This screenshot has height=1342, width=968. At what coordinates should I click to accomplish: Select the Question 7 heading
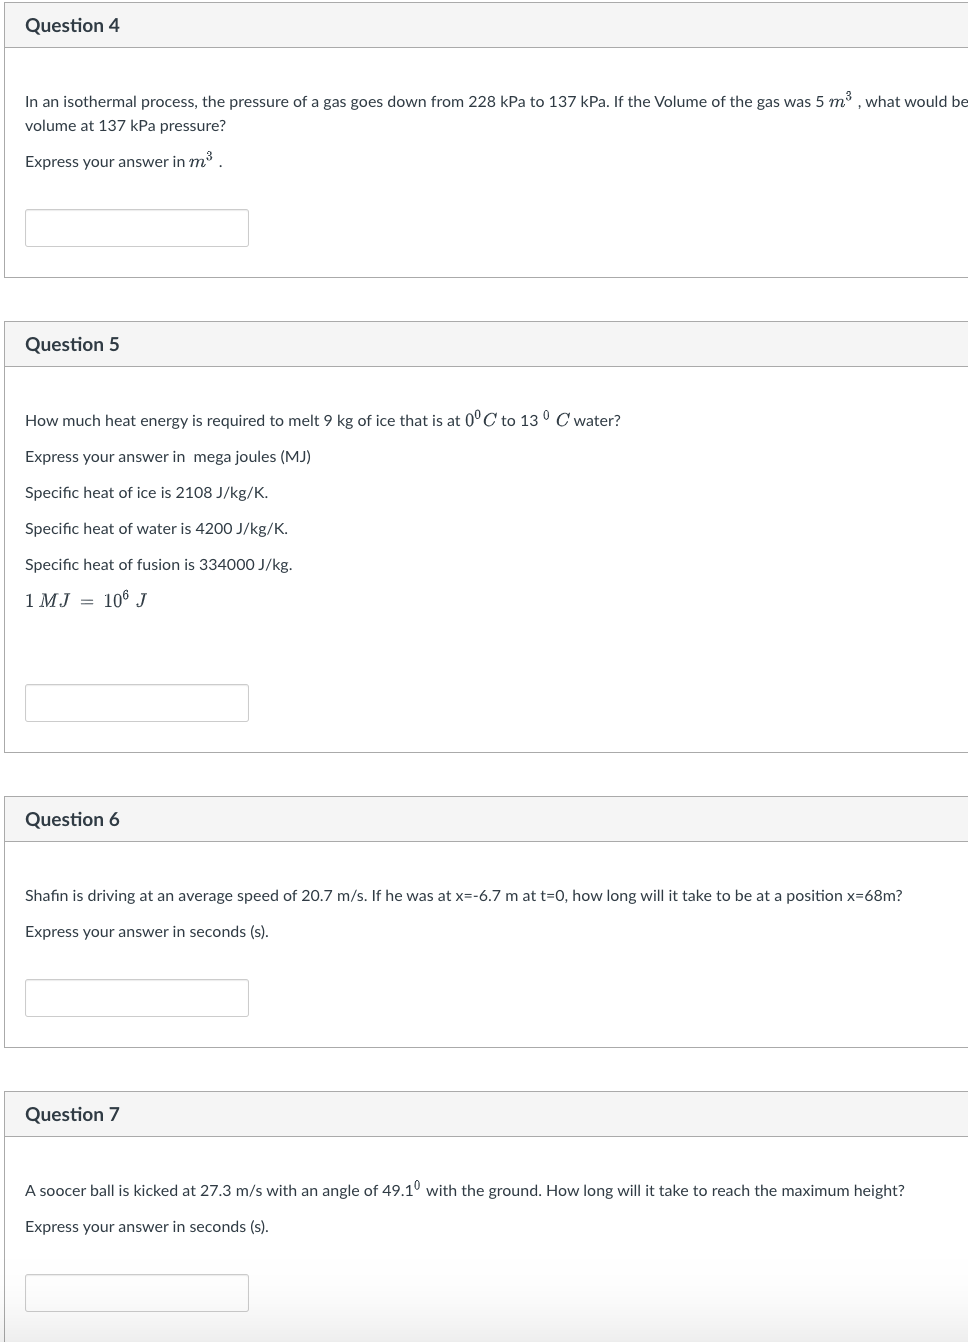point(72,1115)
